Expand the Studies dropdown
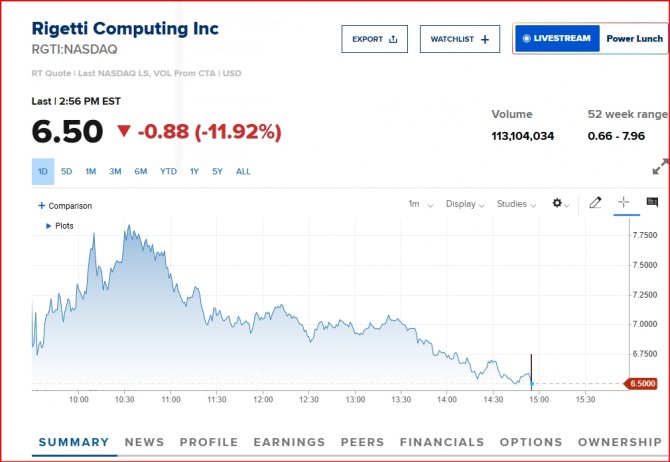Image resolution: width=670 pixels, height=462 pixels. tap(517, 204)
